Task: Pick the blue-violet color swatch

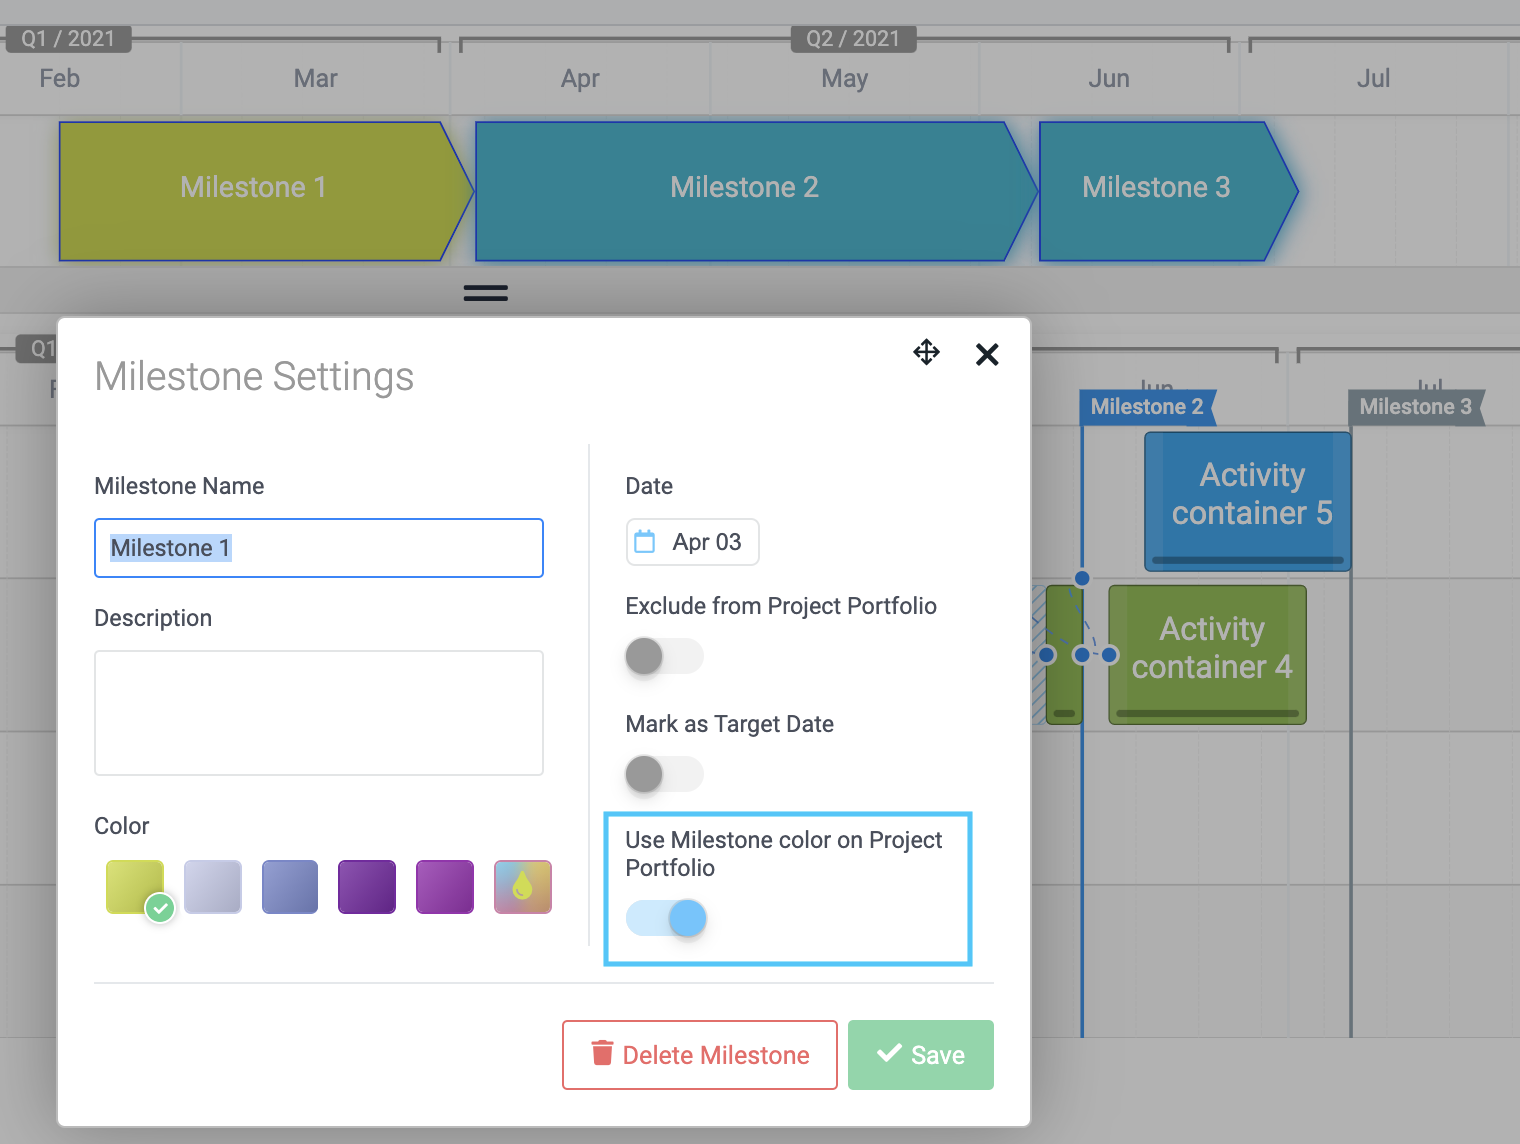Action: click(x=290, y=887)
